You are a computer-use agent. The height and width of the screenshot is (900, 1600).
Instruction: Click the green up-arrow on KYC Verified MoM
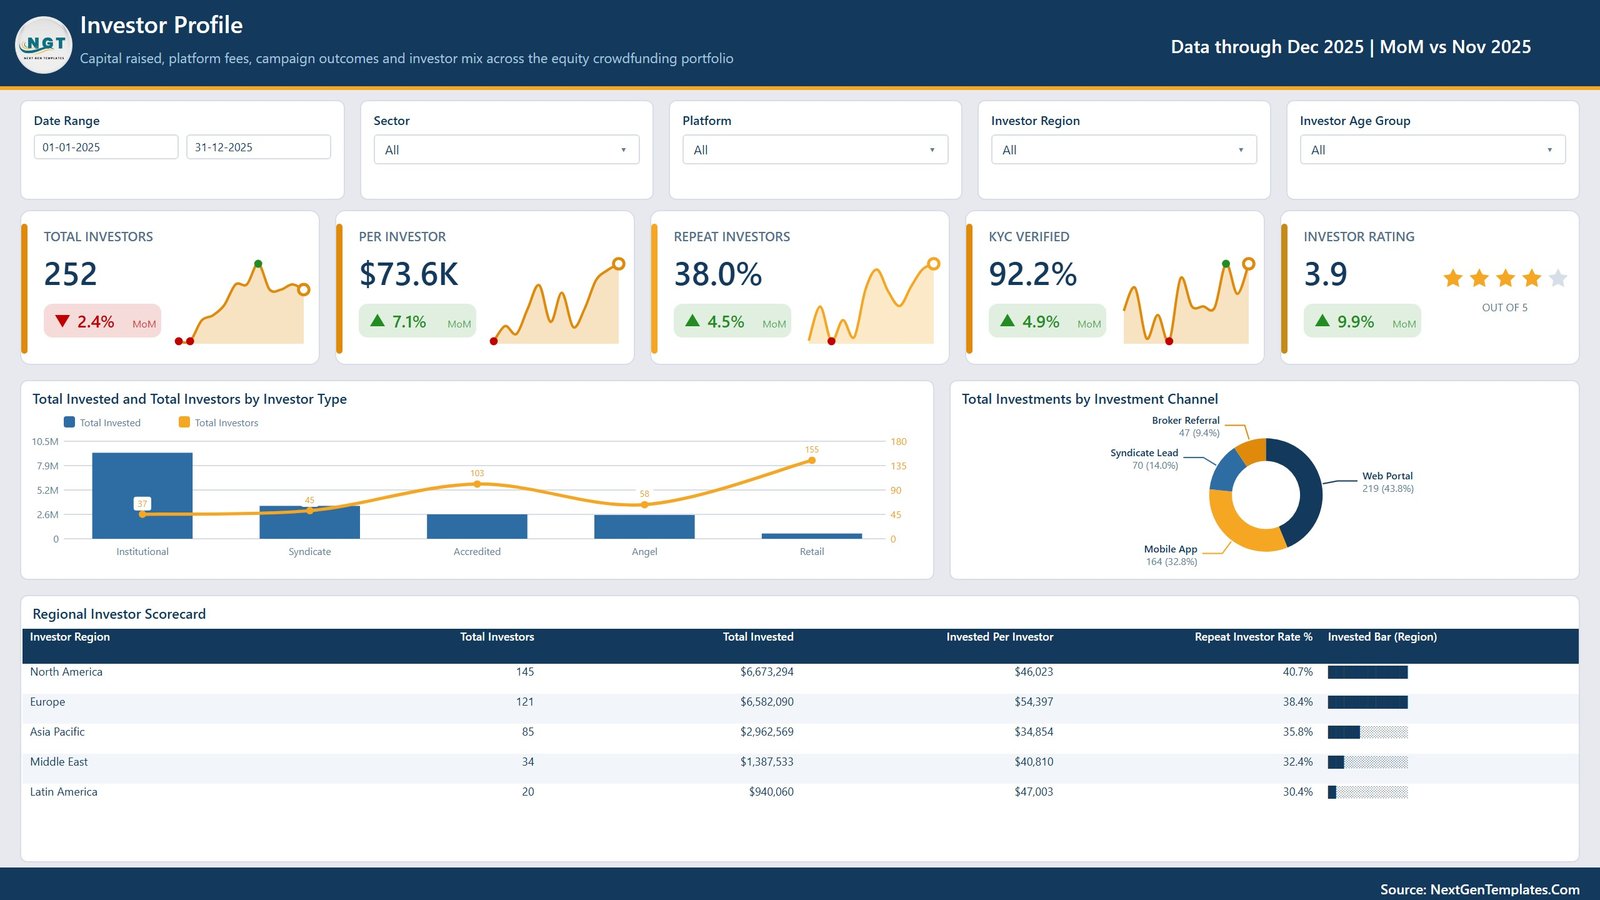pos(1007,321)
